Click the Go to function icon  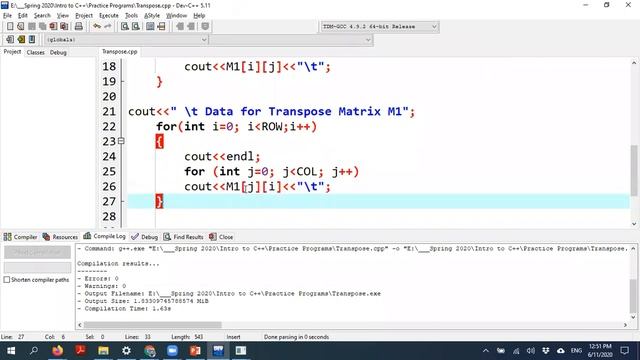tap(150, 27)
